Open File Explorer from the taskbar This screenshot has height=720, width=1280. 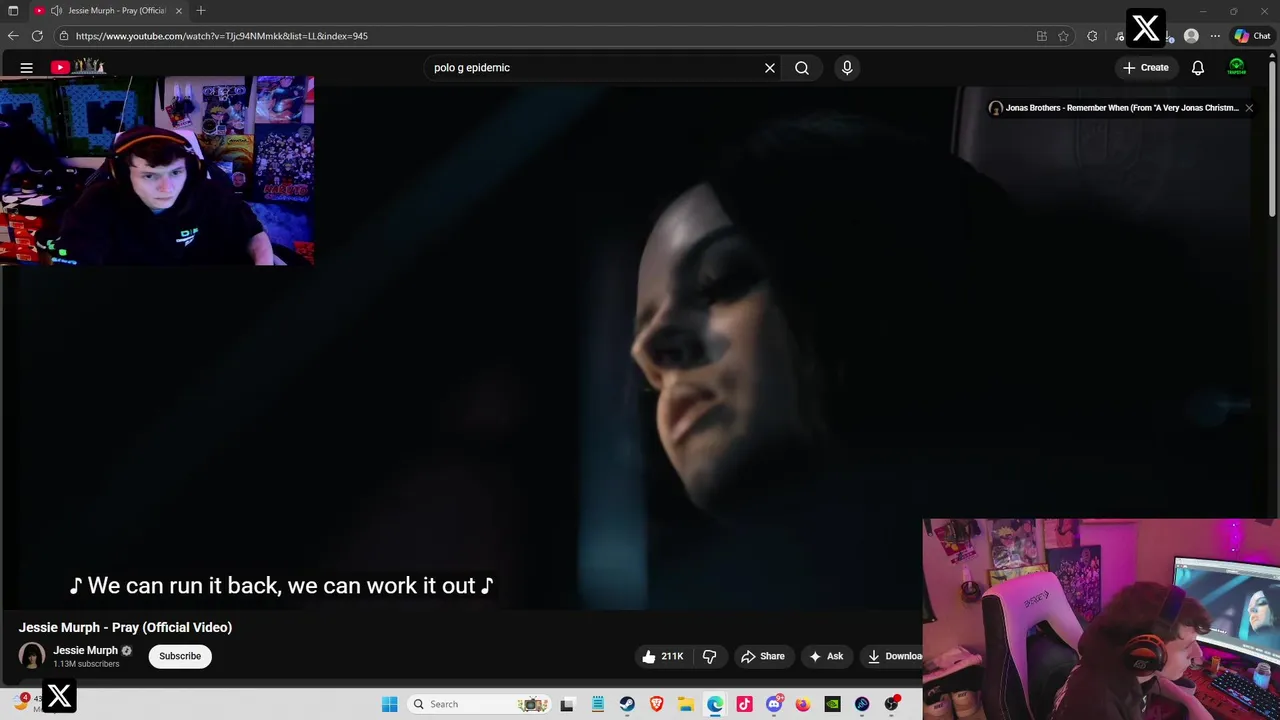(685, 704)
